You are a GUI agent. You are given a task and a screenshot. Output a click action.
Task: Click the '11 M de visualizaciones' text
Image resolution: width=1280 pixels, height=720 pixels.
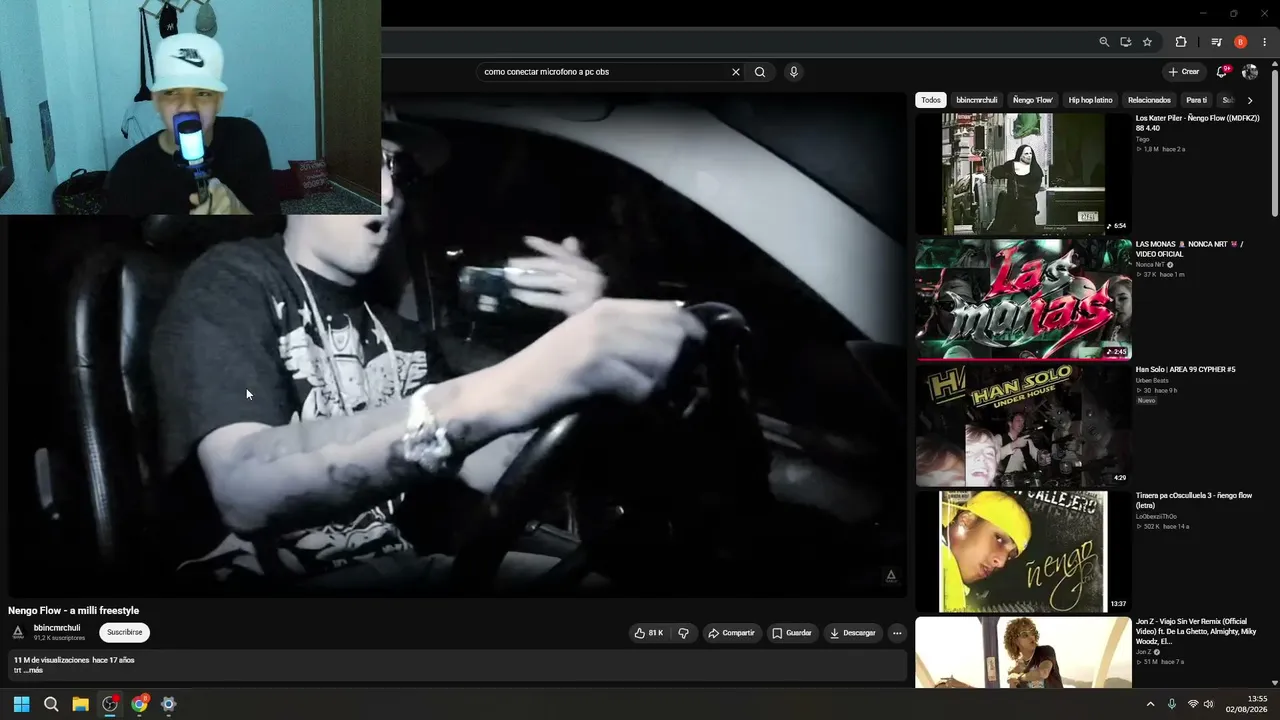(50, 660)
